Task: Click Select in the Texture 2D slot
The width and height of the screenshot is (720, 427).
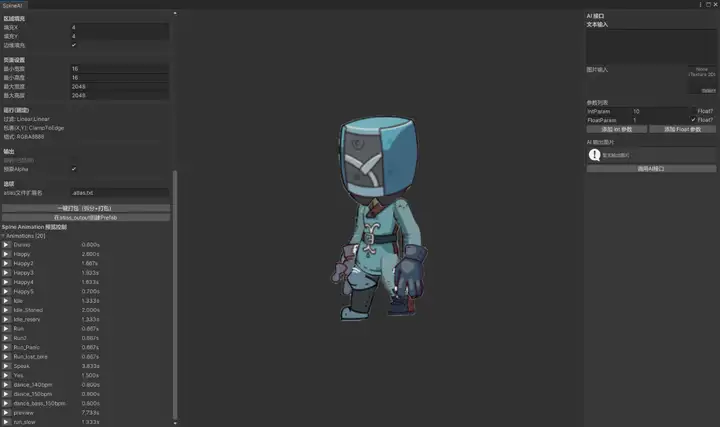Action: [x=708, y=90]
